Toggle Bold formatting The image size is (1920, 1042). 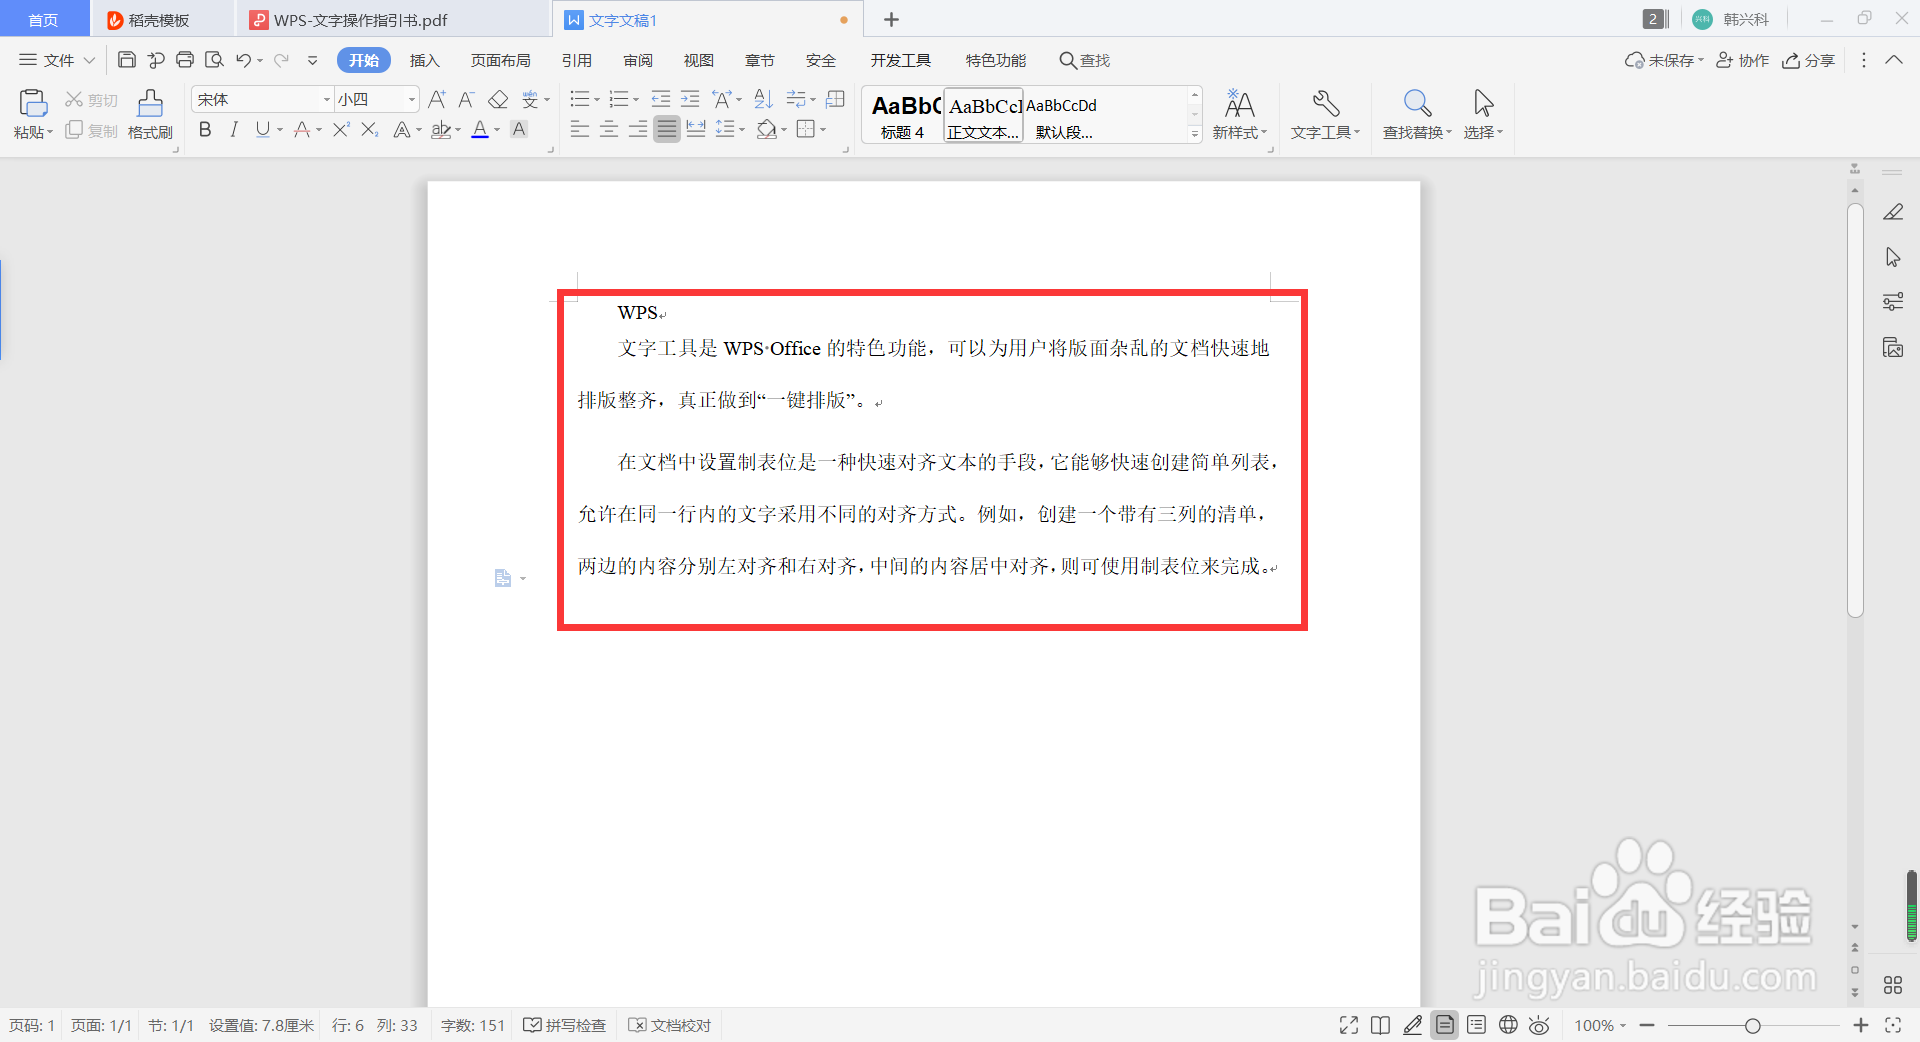tap(205, 129)
